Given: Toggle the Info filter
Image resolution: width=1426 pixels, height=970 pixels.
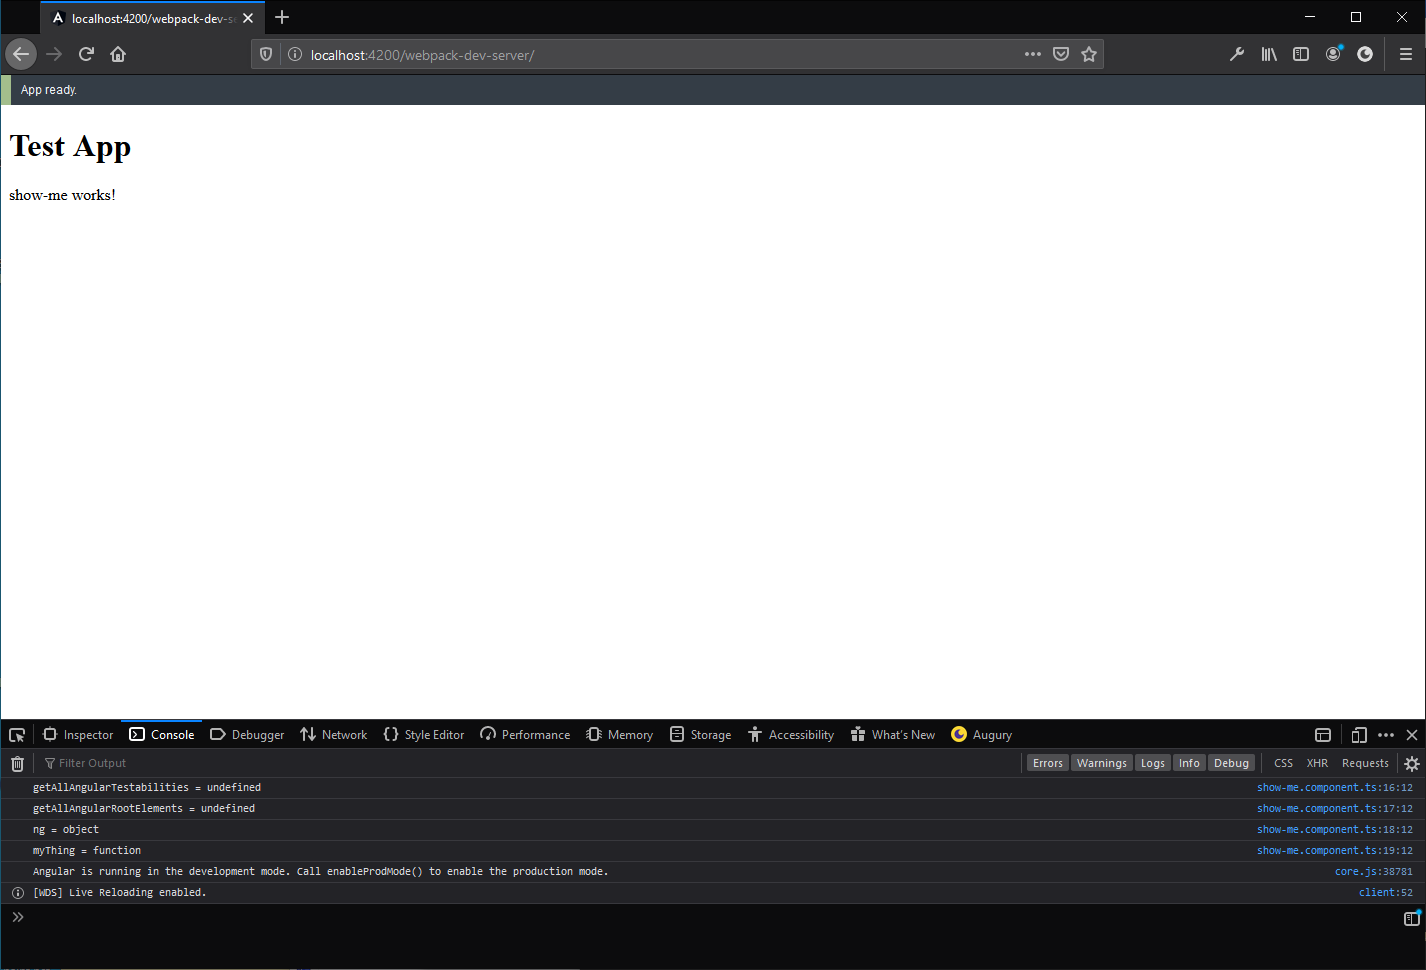Looking at the screenshot, I should pos(1189,763).
